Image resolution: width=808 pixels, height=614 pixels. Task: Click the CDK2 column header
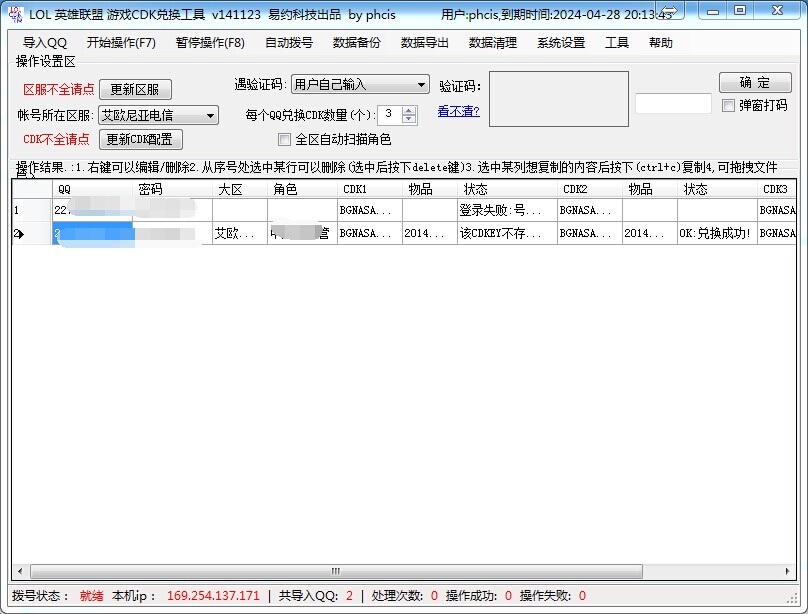[x=590, y=189]
